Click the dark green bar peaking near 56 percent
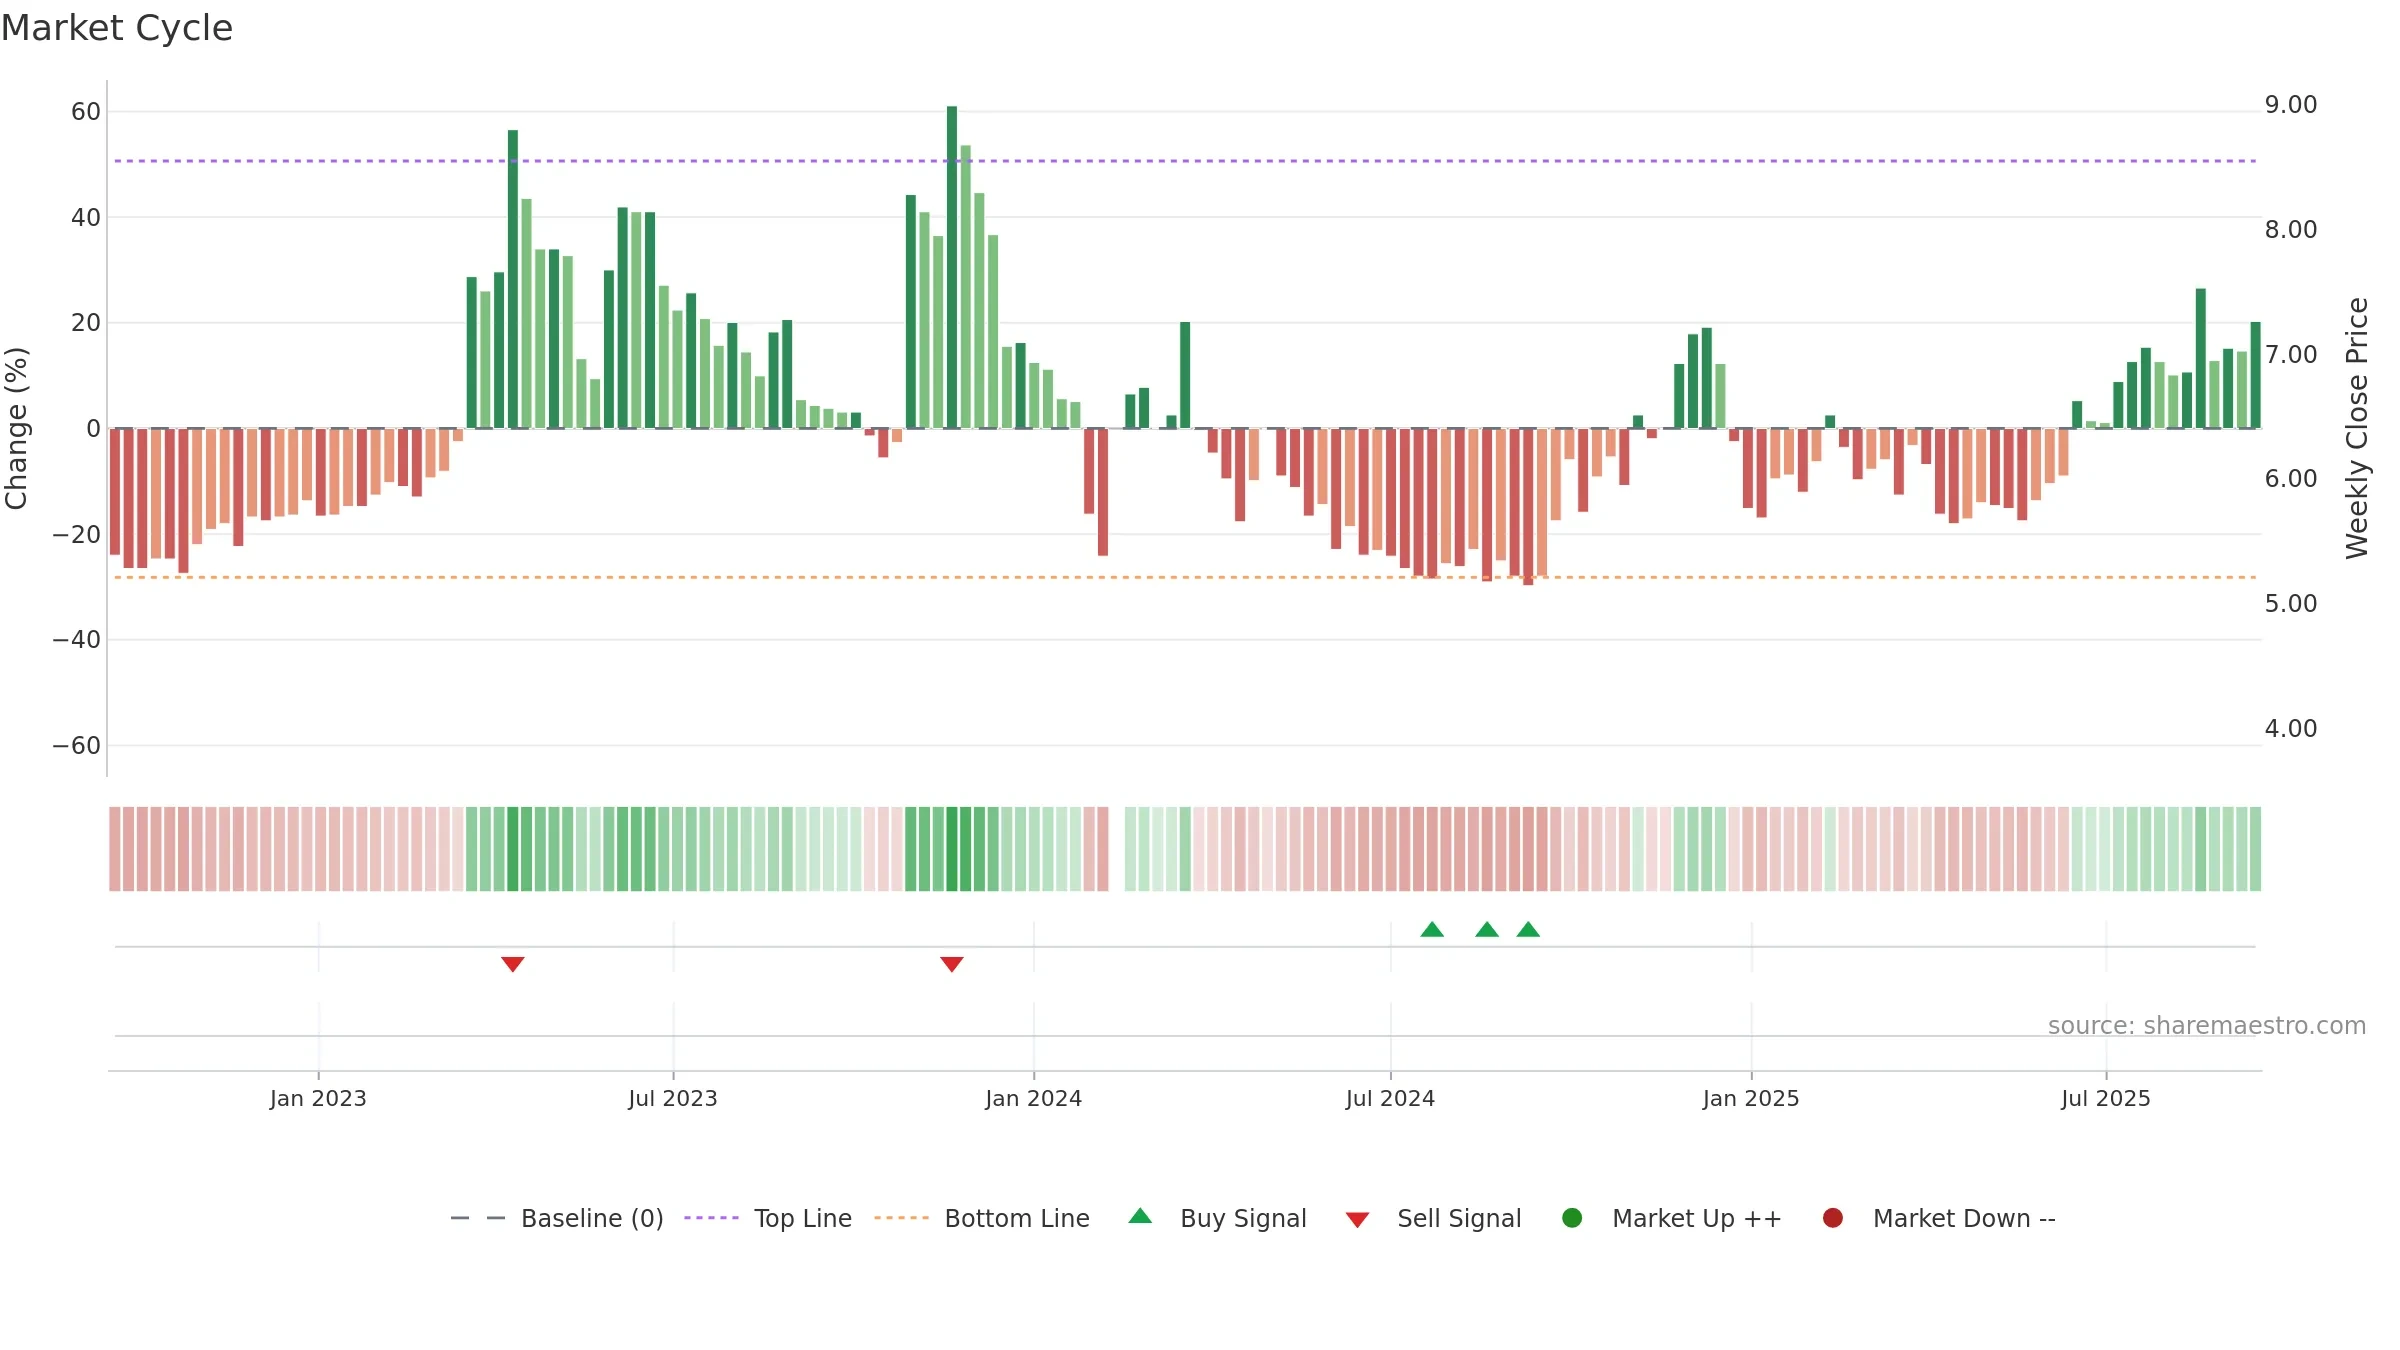Screen dimensions: 2400x1350 point(513,279)
